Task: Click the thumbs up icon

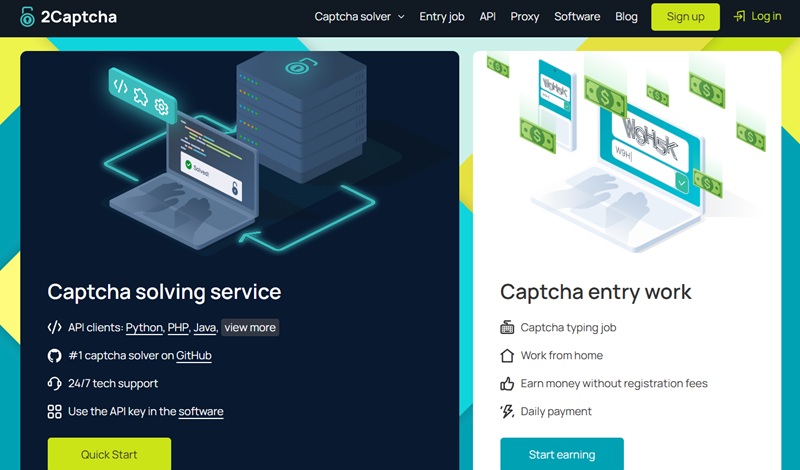Action: pos(507,384)
